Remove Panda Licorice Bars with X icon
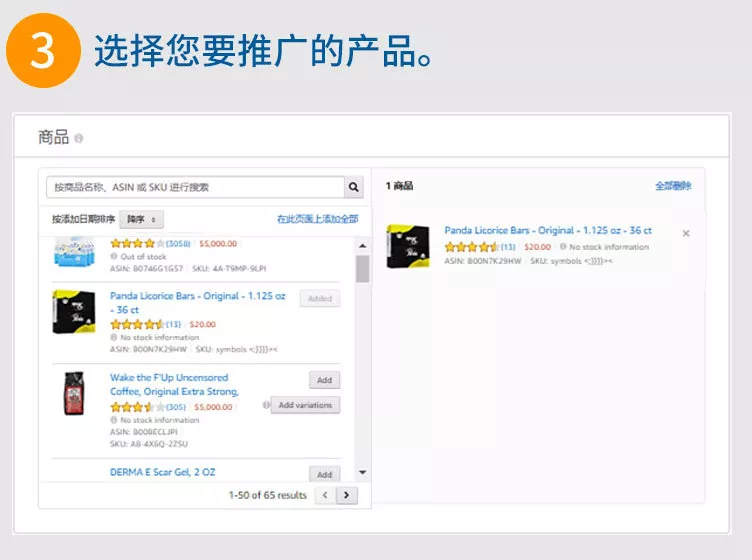 click(686, 233)
